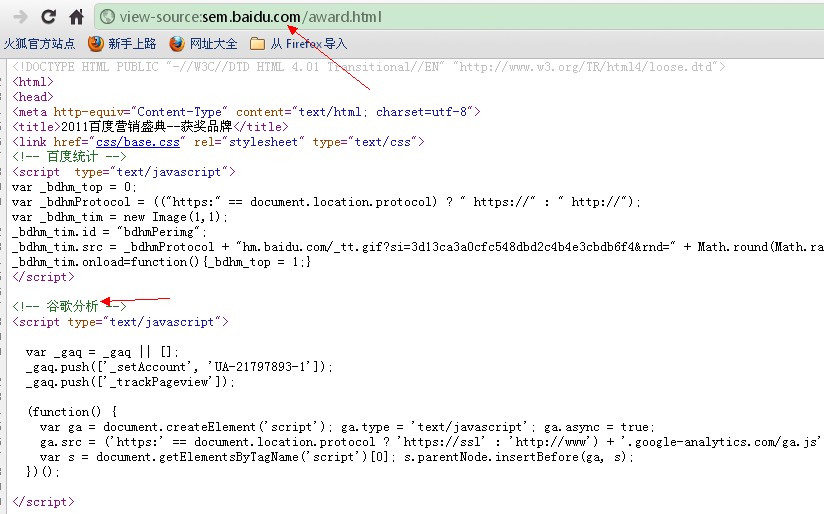Viewport: 824px width, 514px height.
Task: Click the (function() { line
Action: point(72,412)
